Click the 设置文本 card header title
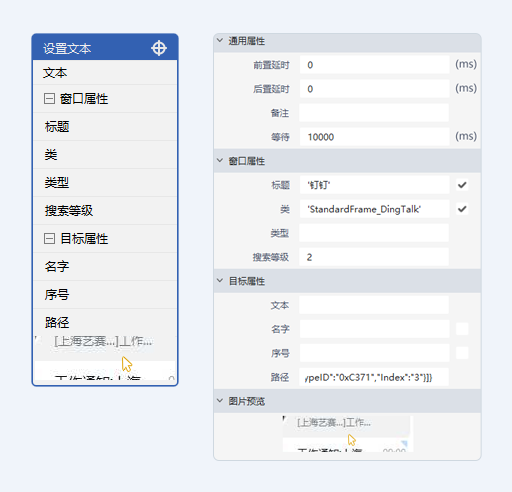 [67, 49]
